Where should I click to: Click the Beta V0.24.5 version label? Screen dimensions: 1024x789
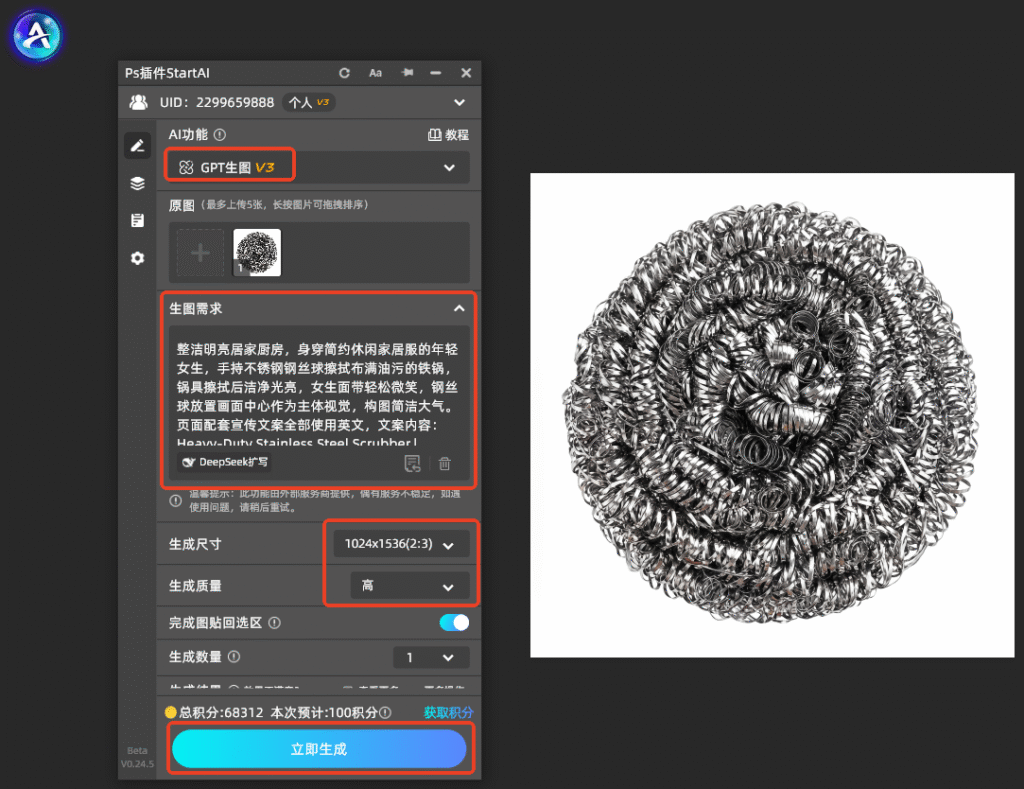pyautogui.click(x=137, y=757)
